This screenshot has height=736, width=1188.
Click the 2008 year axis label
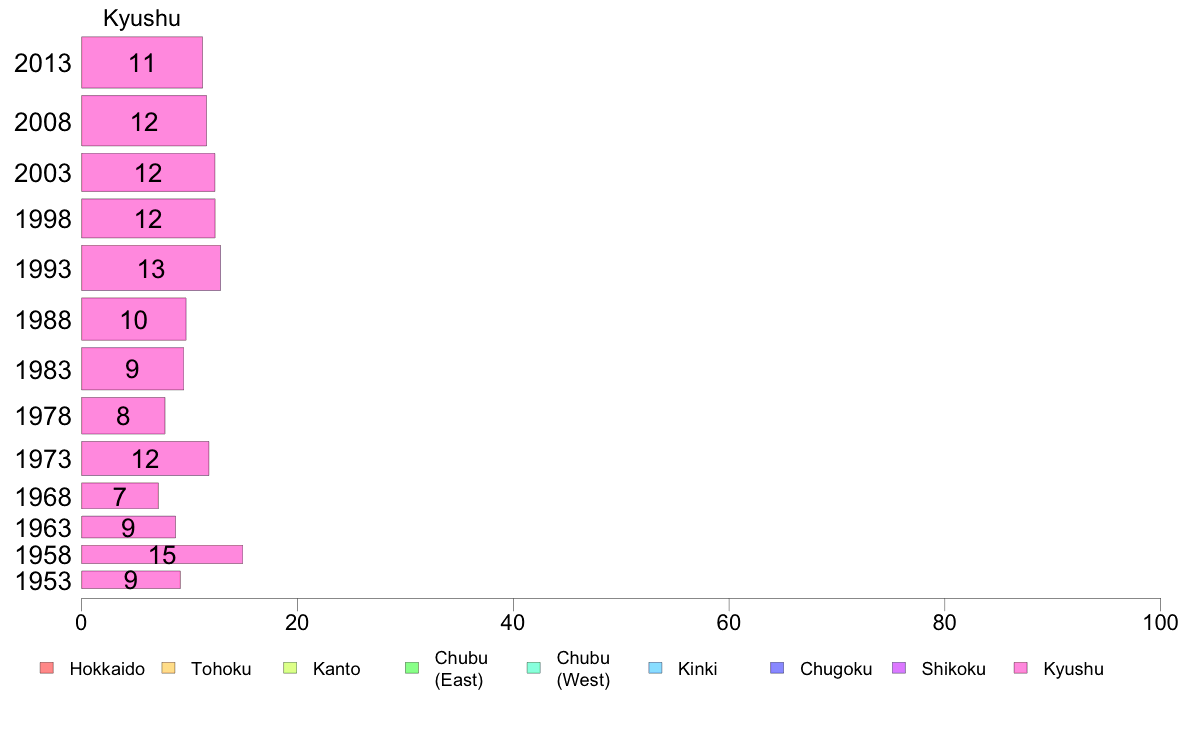click(42, 122)
